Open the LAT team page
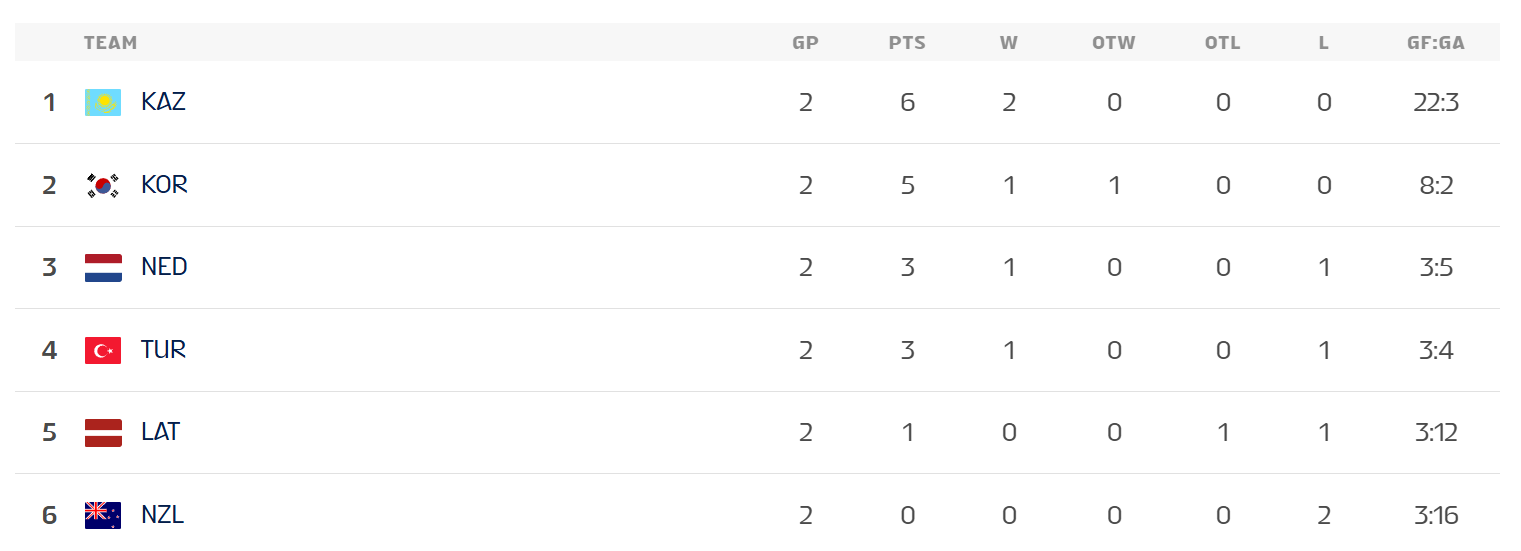Viewport: 1521px width, 551px height. (x=160, y=432)
